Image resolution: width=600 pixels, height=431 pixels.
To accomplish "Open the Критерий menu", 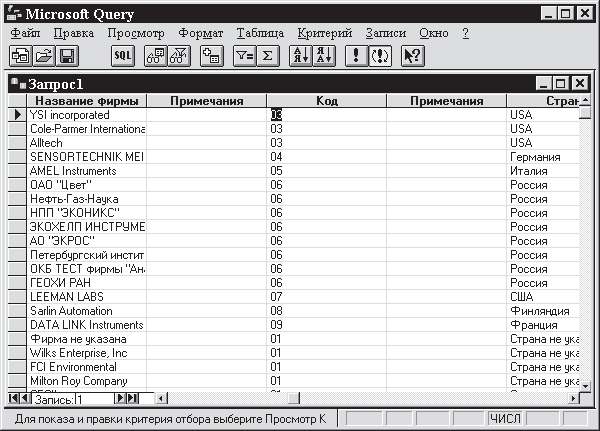I will click(325, 33).
